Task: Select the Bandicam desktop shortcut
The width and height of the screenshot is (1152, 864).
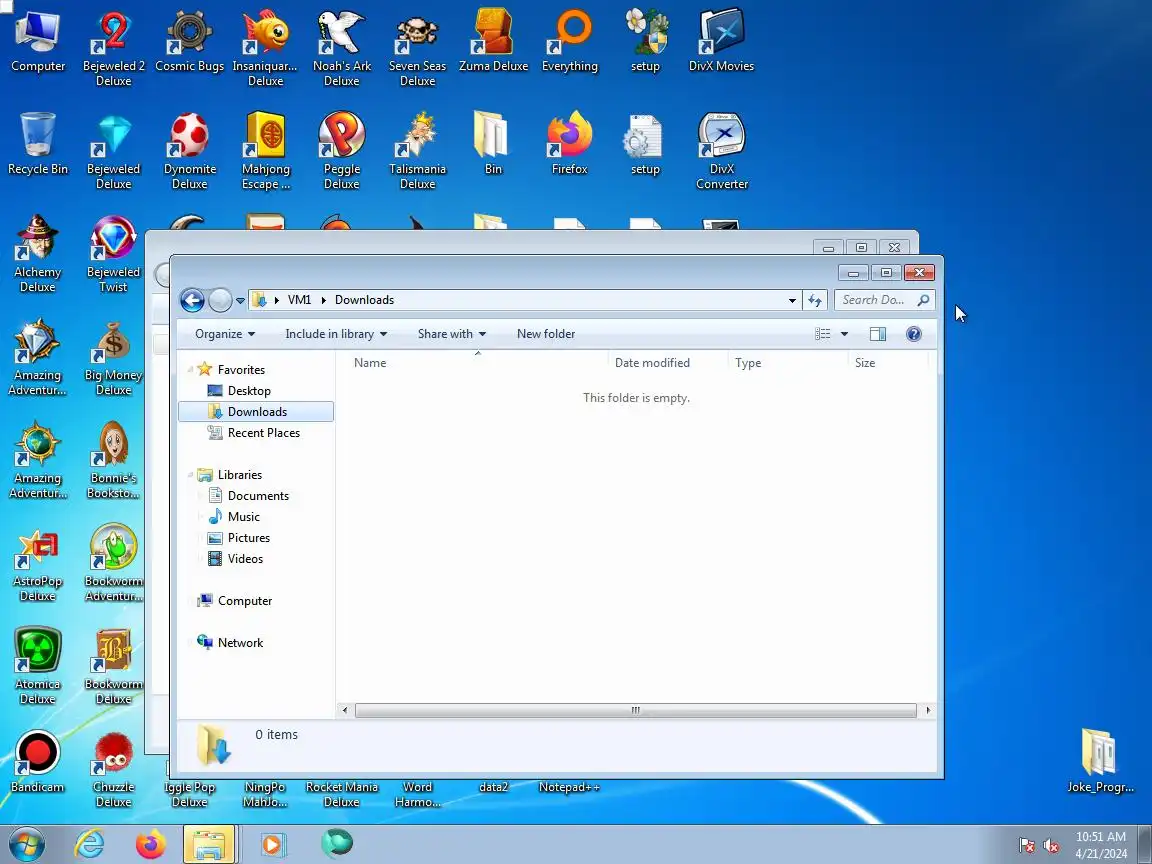Action: point(37,762)
